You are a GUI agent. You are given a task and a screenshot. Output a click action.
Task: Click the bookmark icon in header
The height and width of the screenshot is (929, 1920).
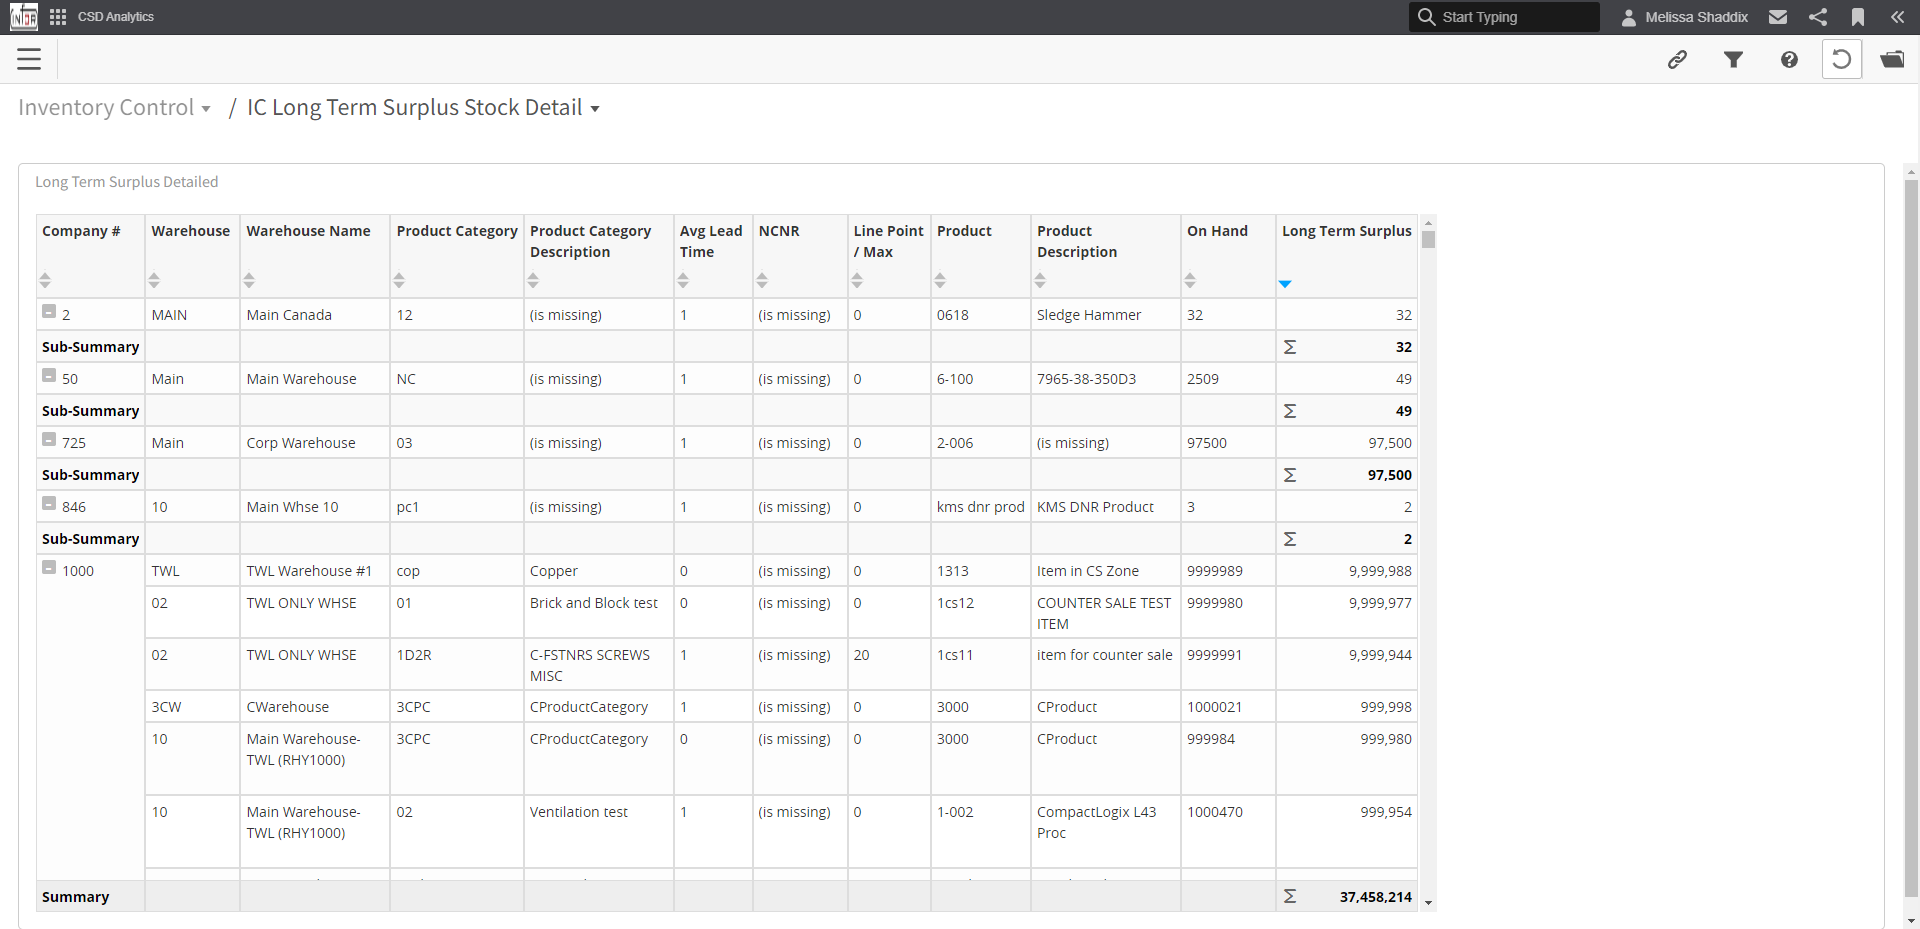[1858, 17]
